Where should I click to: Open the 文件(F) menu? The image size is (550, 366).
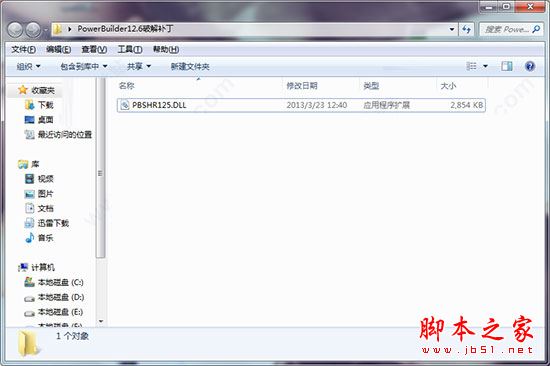pos(24,49)
